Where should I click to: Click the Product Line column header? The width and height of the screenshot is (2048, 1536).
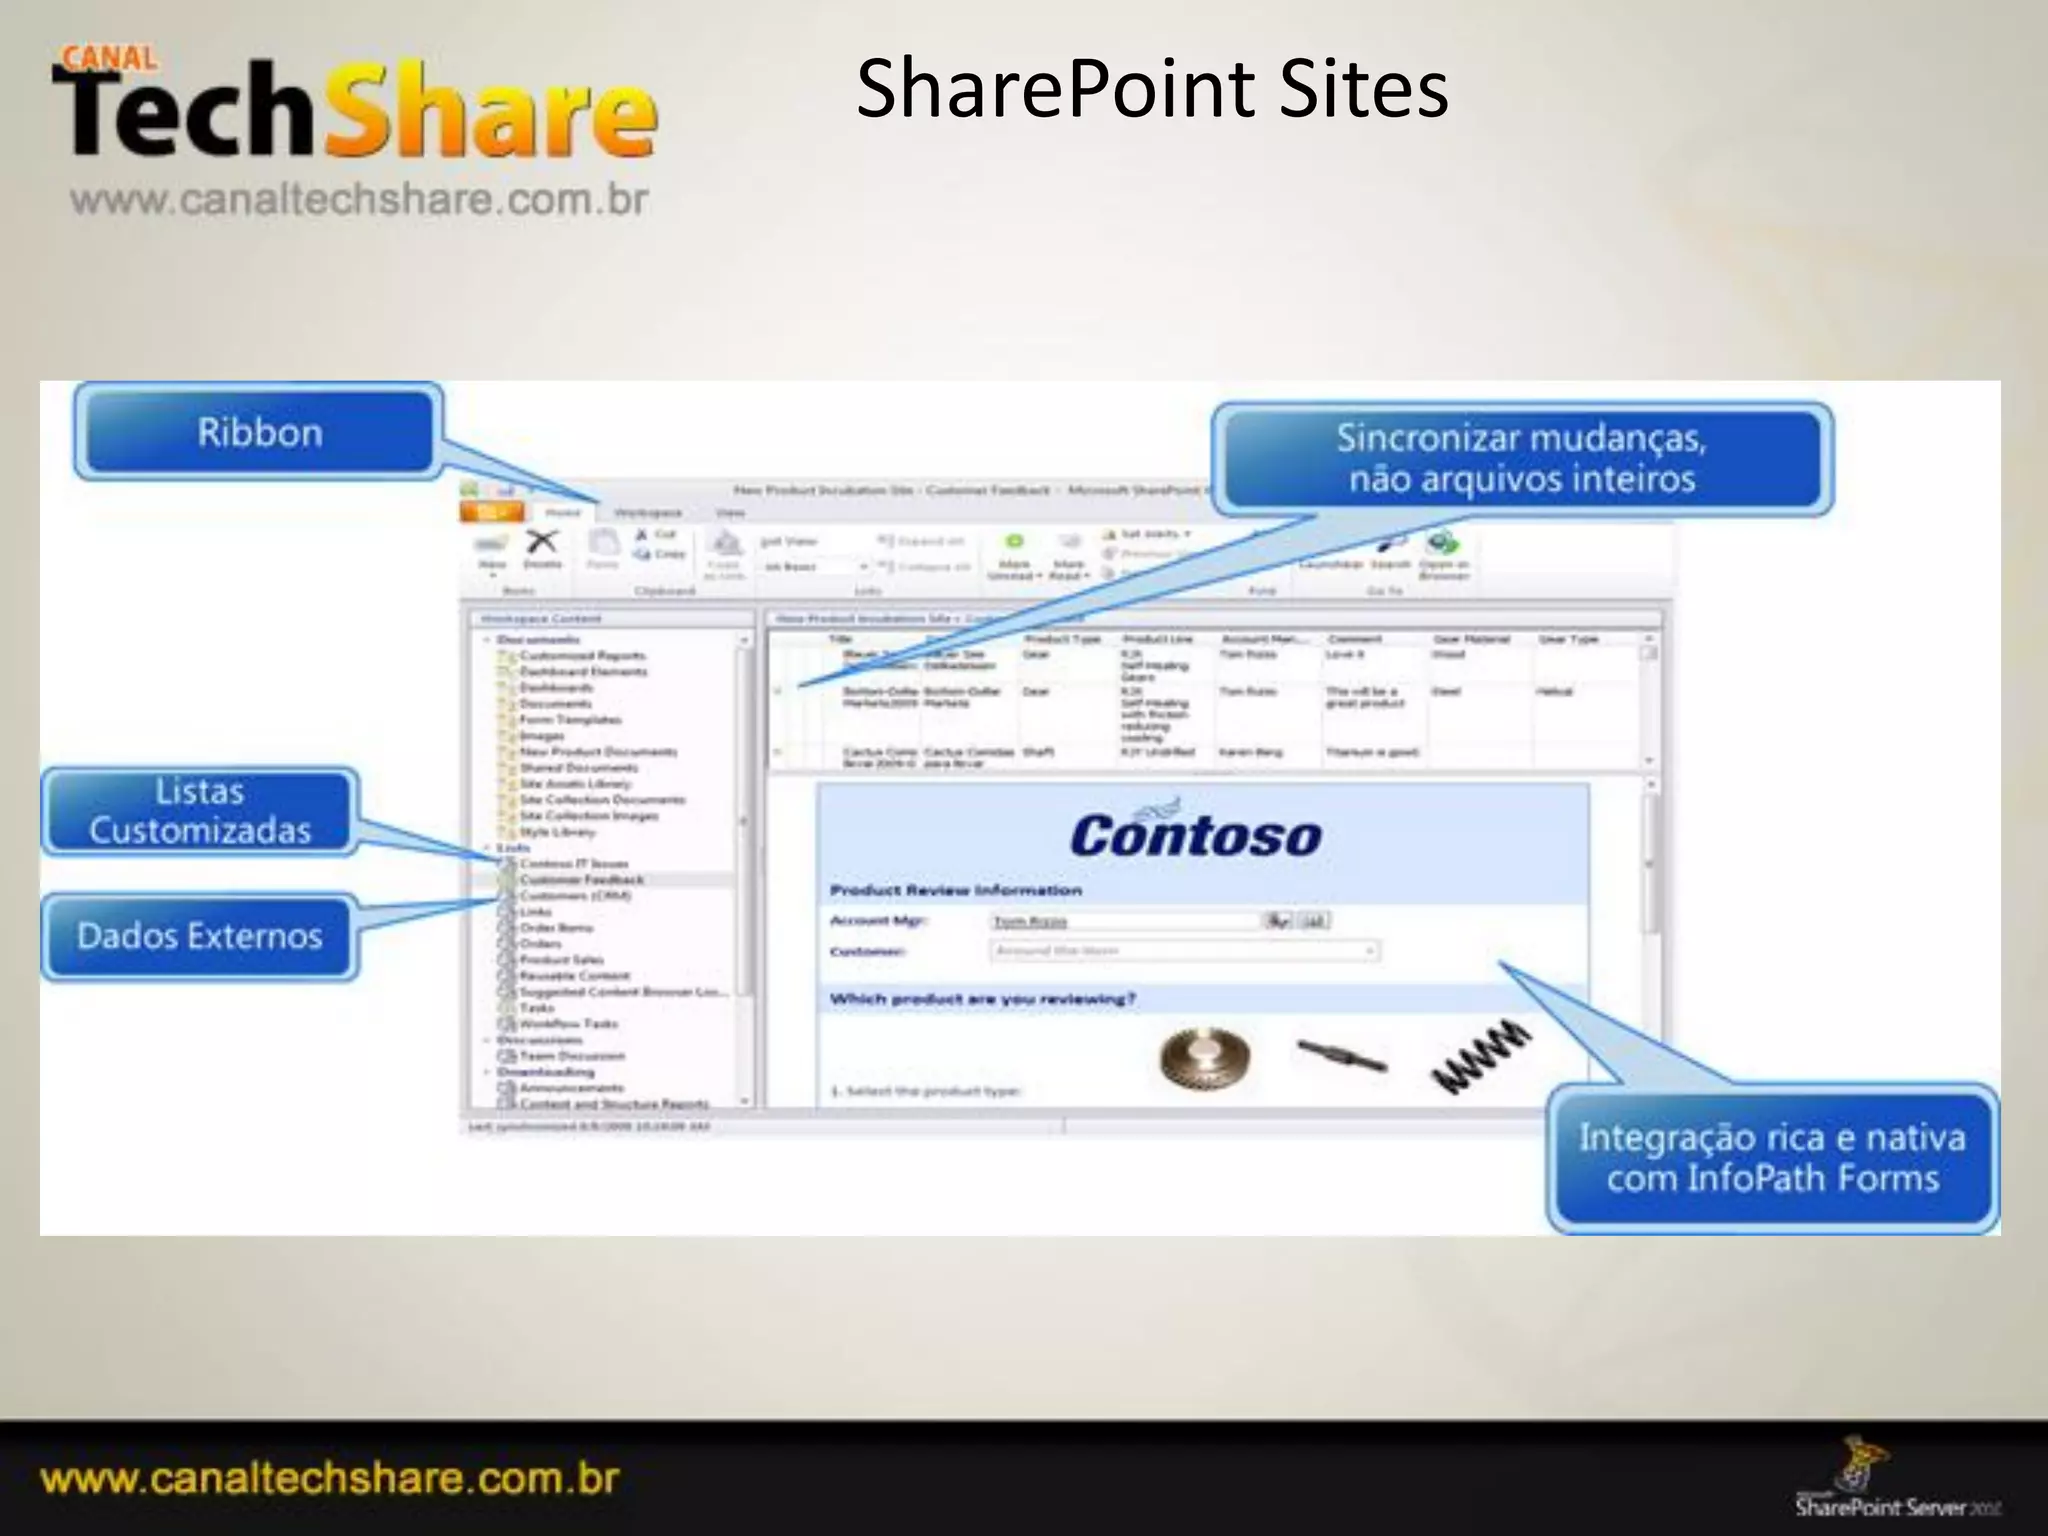1157,638
